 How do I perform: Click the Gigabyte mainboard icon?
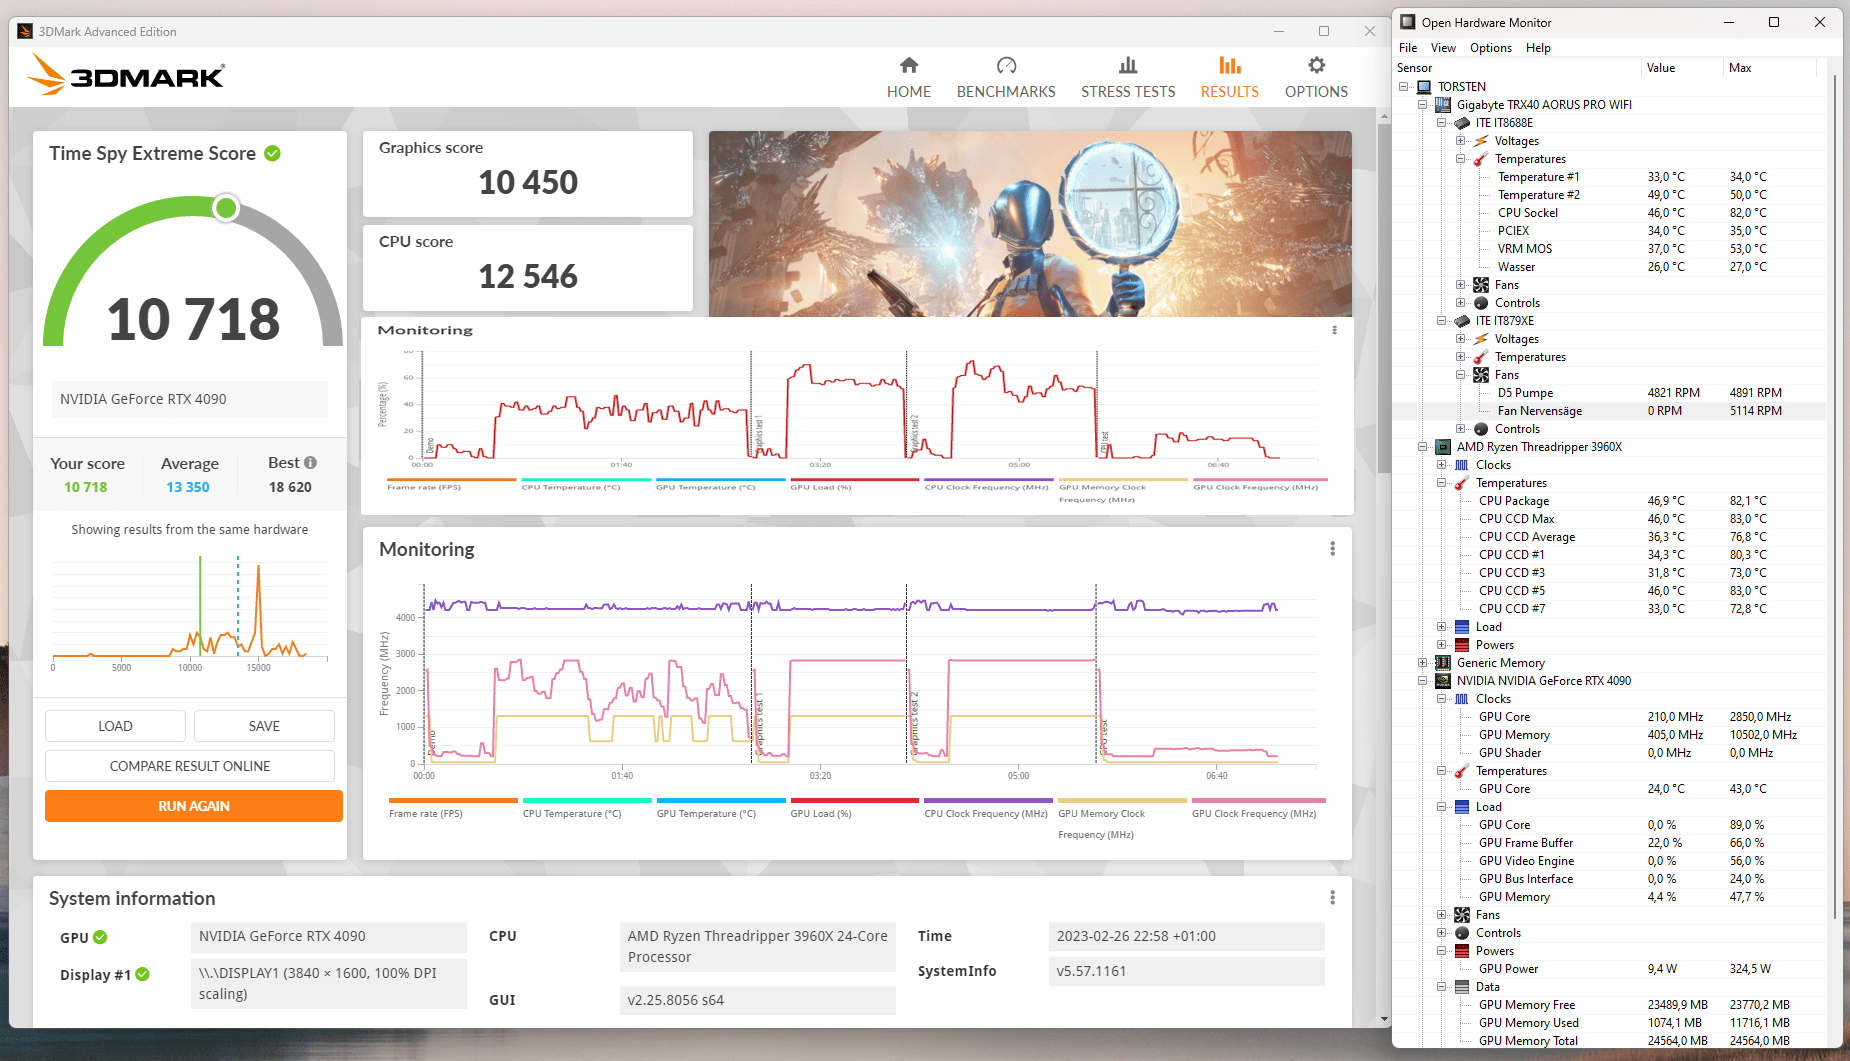(1443, 105)
